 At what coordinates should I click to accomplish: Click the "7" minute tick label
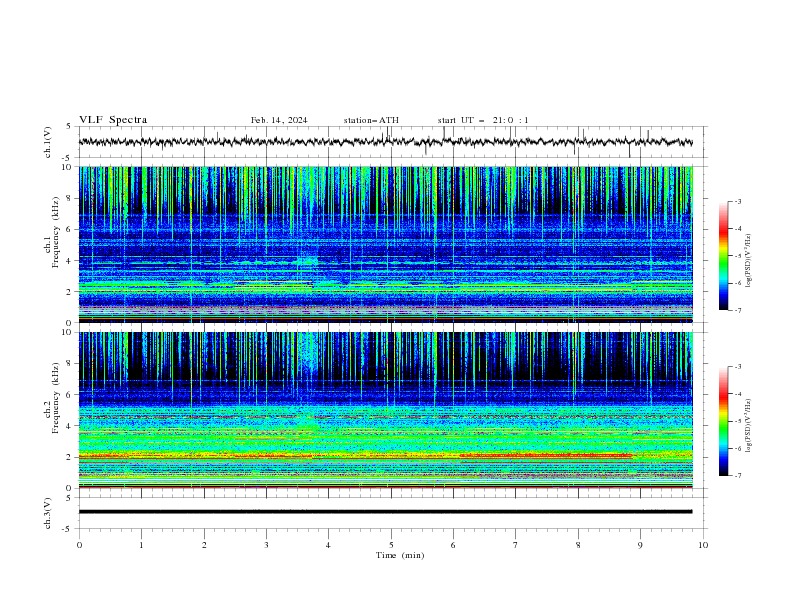click(516, 545)
